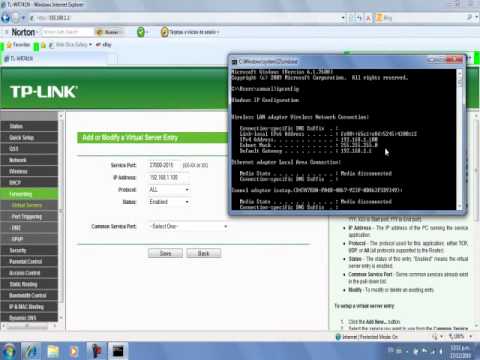Click the search magnifier icon
This screenshot has height=360, width=480.
click(470, 18)
